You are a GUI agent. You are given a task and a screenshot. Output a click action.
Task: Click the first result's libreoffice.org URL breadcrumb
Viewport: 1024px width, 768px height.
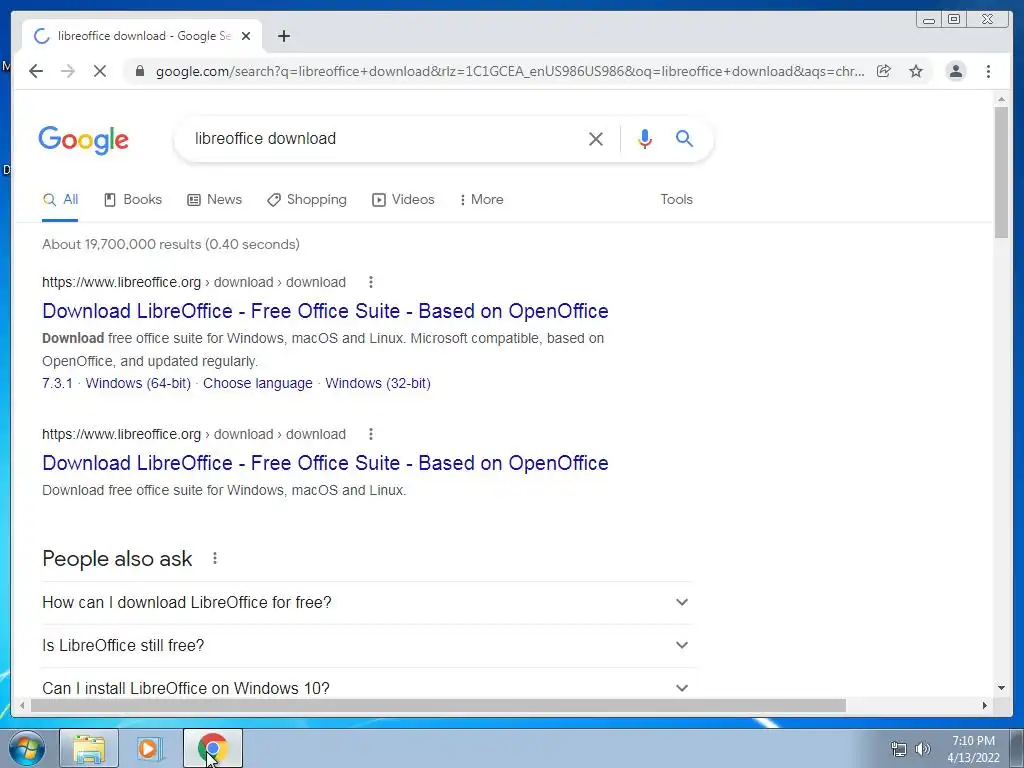click(194, 282)
